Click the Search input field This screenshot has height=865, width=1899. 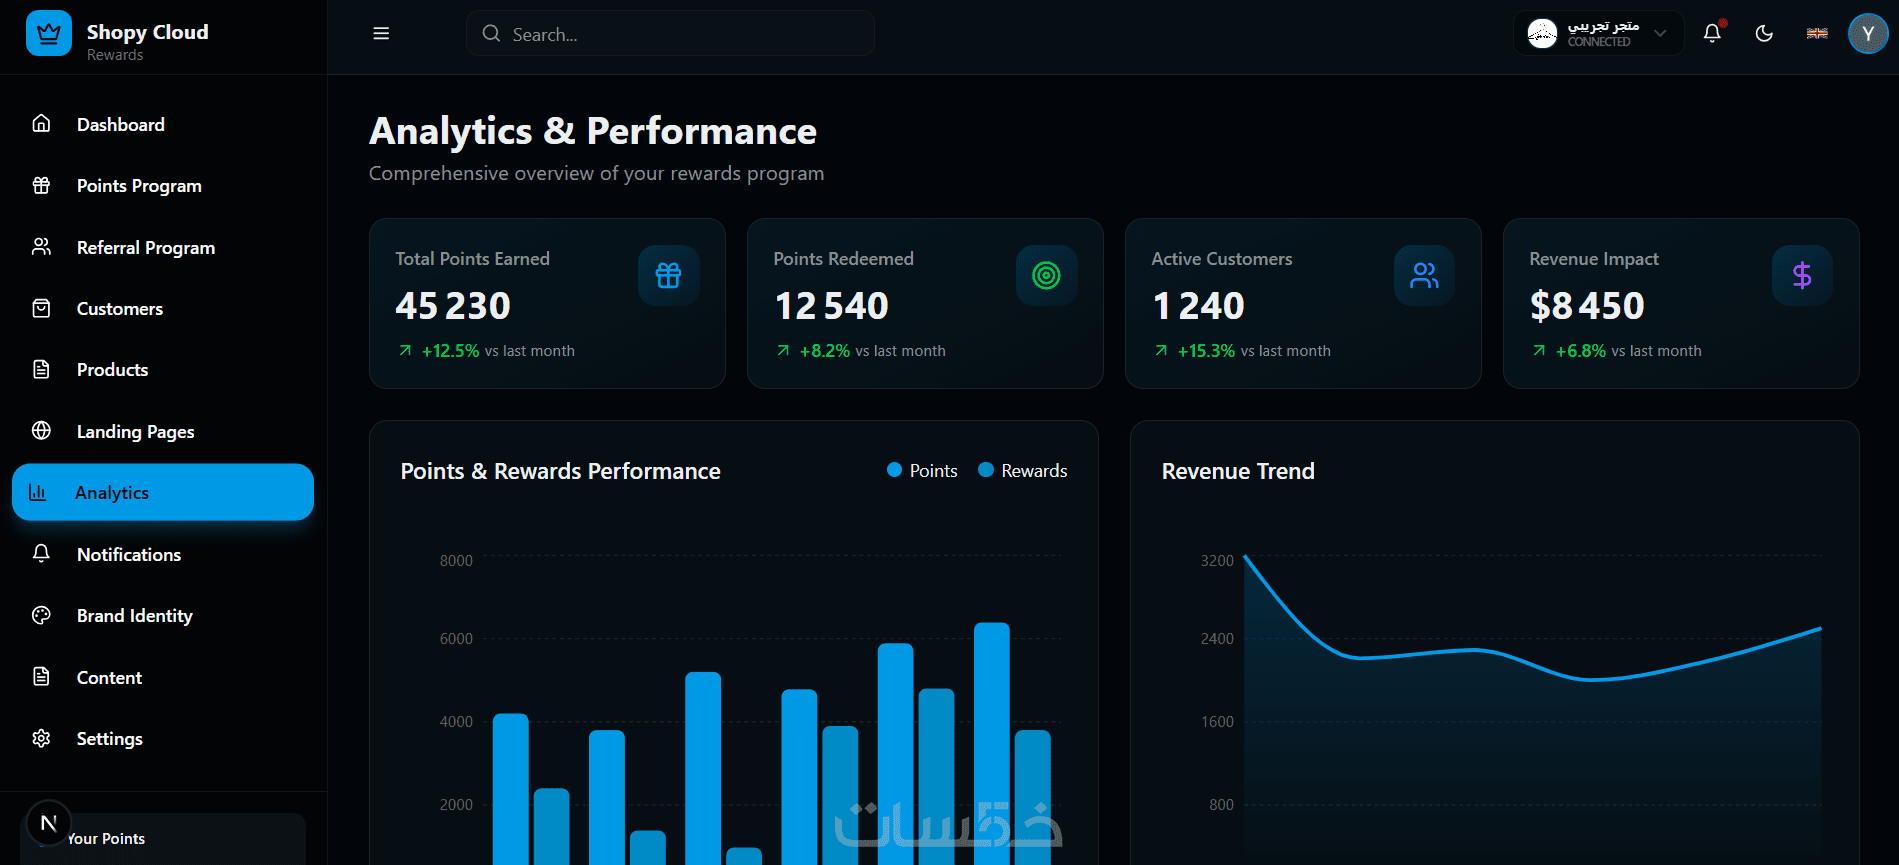[670, 33]
